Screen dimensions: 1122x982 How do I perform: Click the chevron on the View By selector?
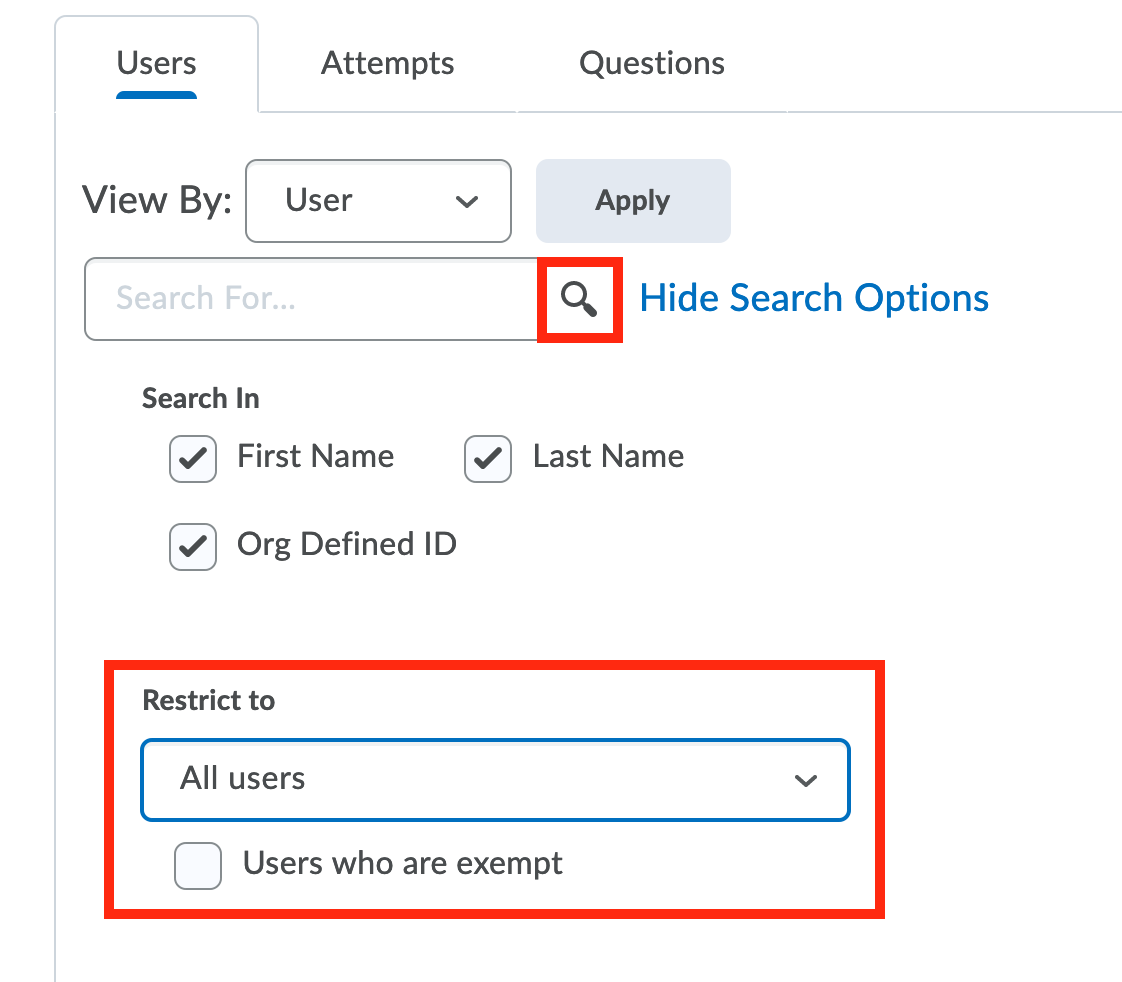tap(466, 201)
